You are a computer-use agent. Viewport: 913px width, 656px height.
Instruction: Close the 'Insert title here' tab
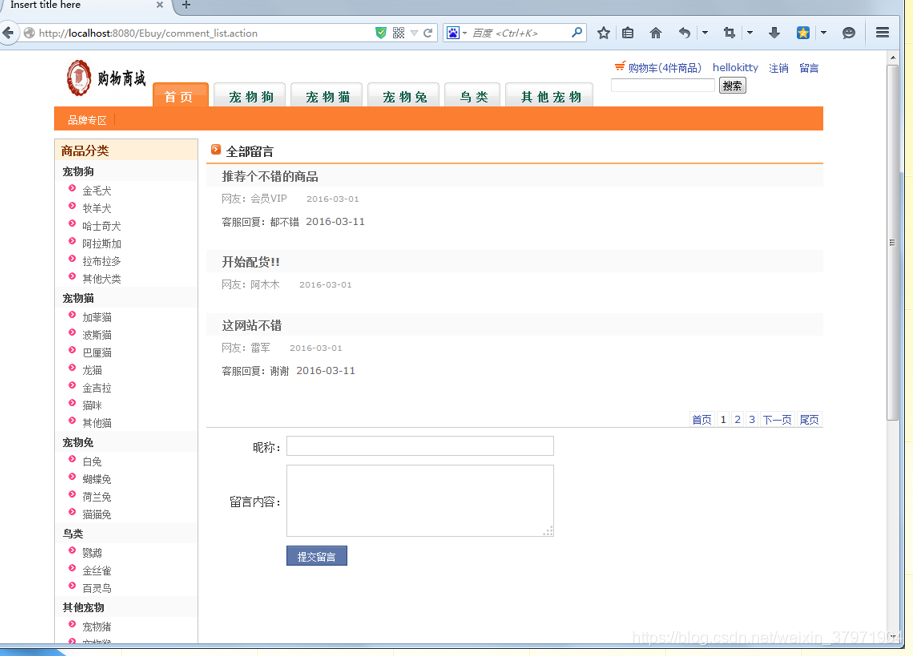(x=160, y=5)
